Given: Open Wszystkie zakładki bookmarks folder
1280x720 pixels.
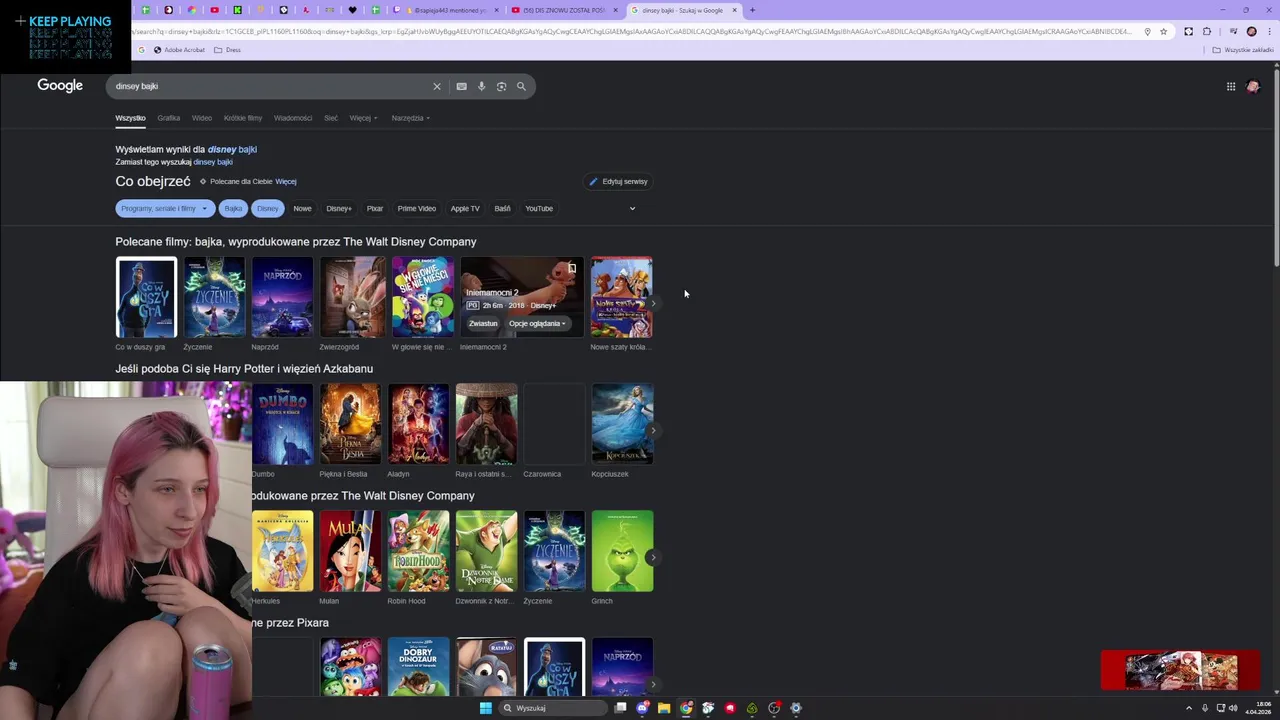Looking at the screenshot, I should pos(1243,49).
